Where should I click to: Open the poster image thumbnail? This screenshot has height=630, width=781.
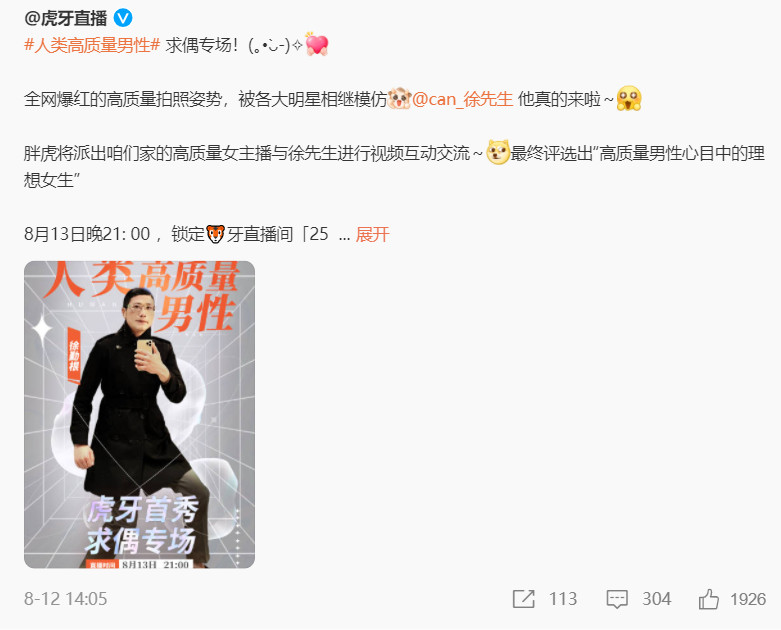coord(139,414)
